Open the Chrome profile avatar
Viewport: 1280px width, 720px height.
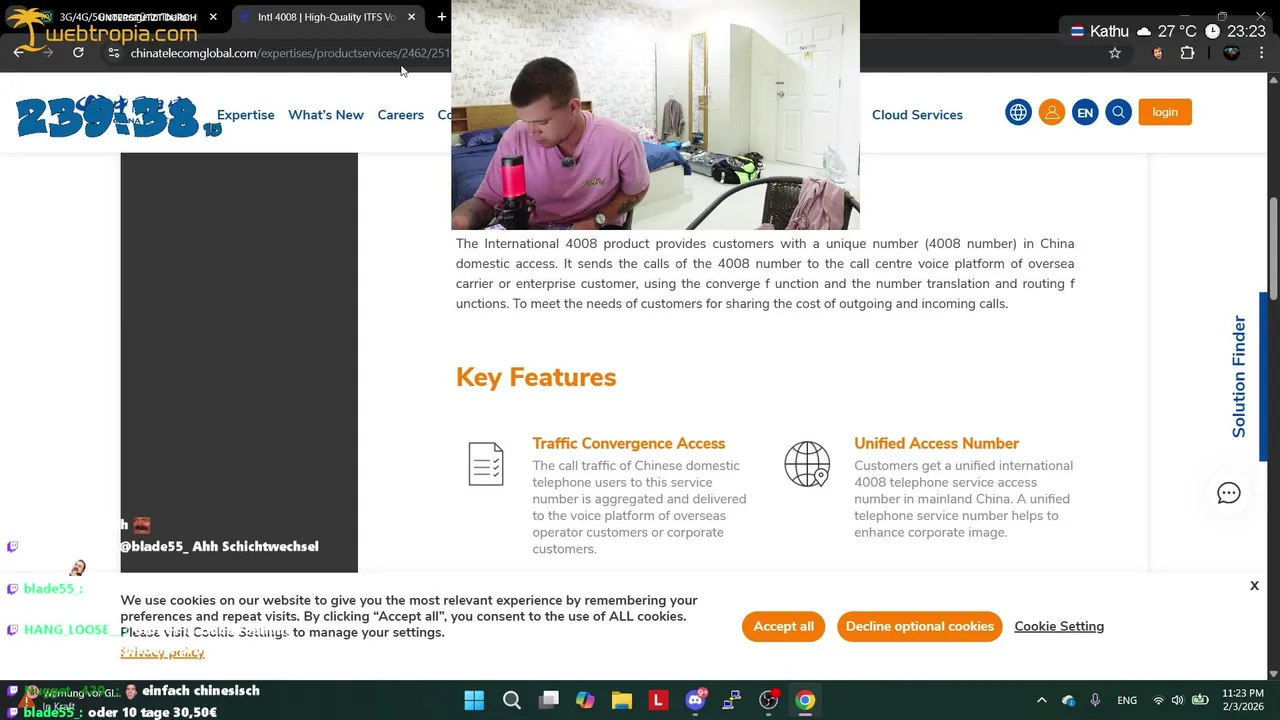tap(1231, 53)
